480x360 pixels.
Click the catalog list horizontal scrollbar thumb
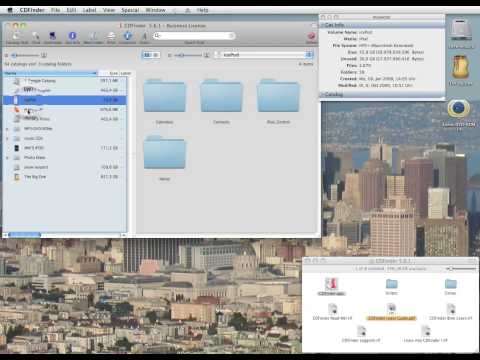(x=25, y=235)
